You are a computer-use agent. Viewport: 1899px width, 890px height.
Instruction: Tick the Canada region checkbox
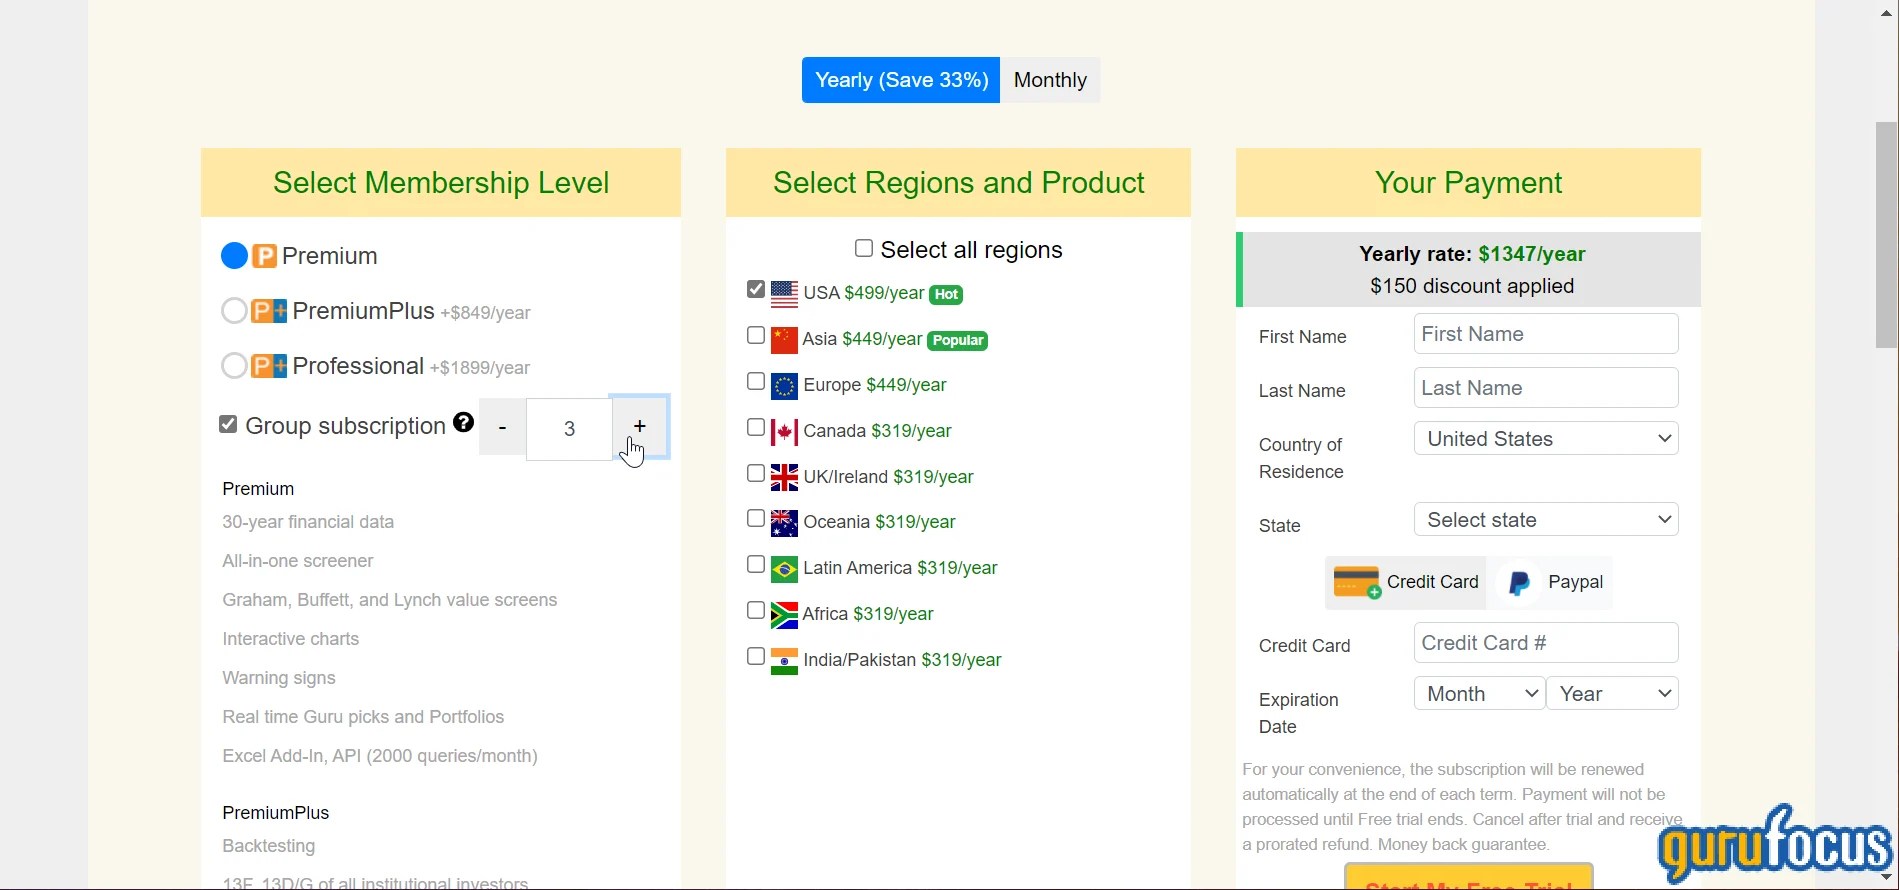pyautogui.click(x=756, y=428)
